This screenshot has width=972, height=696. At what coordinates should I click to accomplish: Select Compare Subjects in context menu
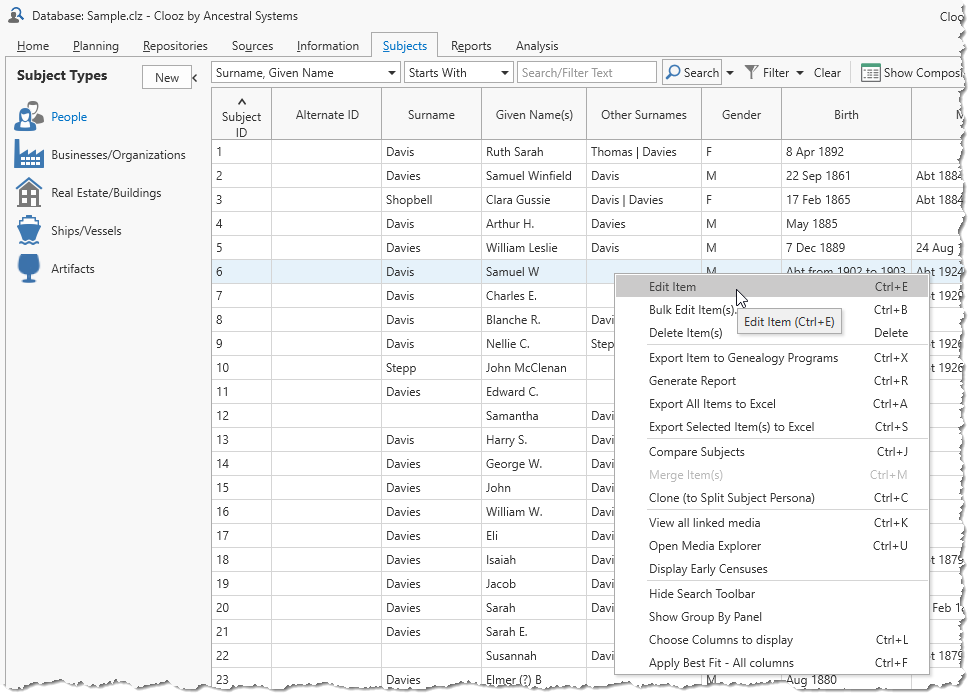pyautogui.click(x=696, y=452)
